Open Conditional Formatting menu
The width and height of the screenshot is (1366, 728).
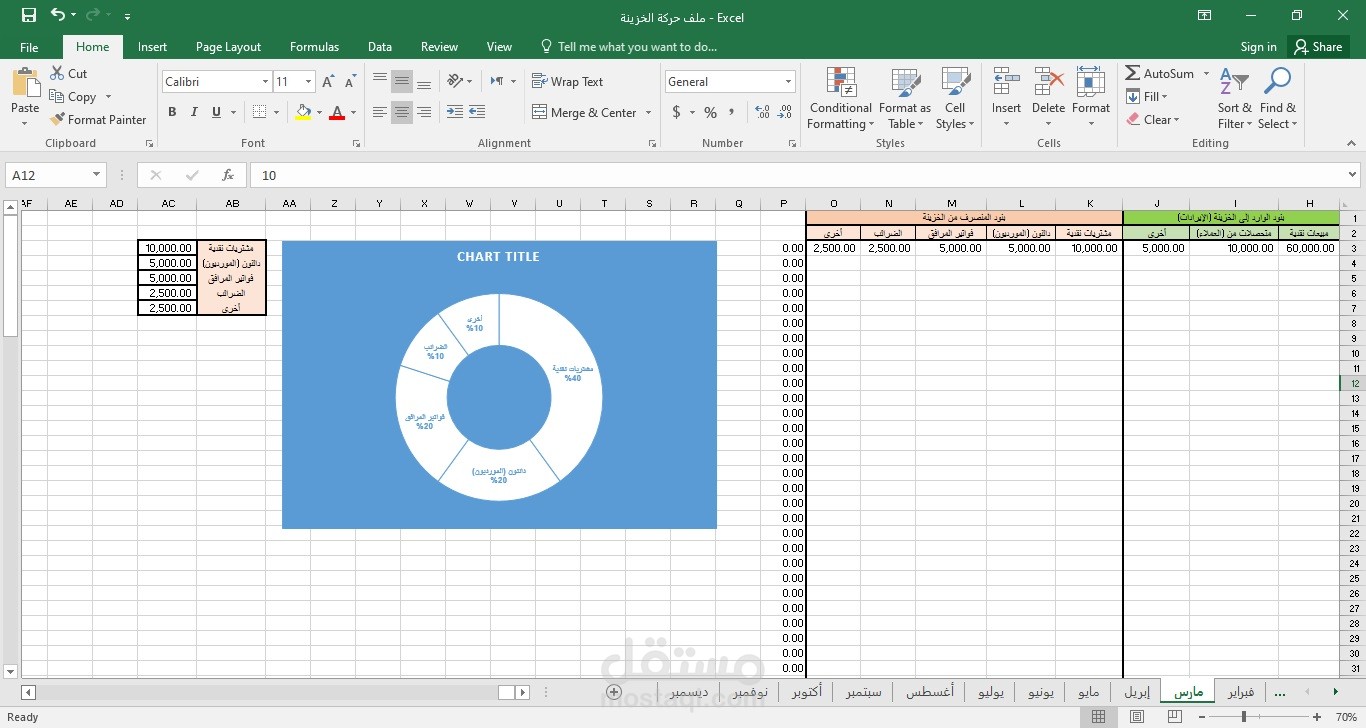pyautogui.click(x=841, y=98)
